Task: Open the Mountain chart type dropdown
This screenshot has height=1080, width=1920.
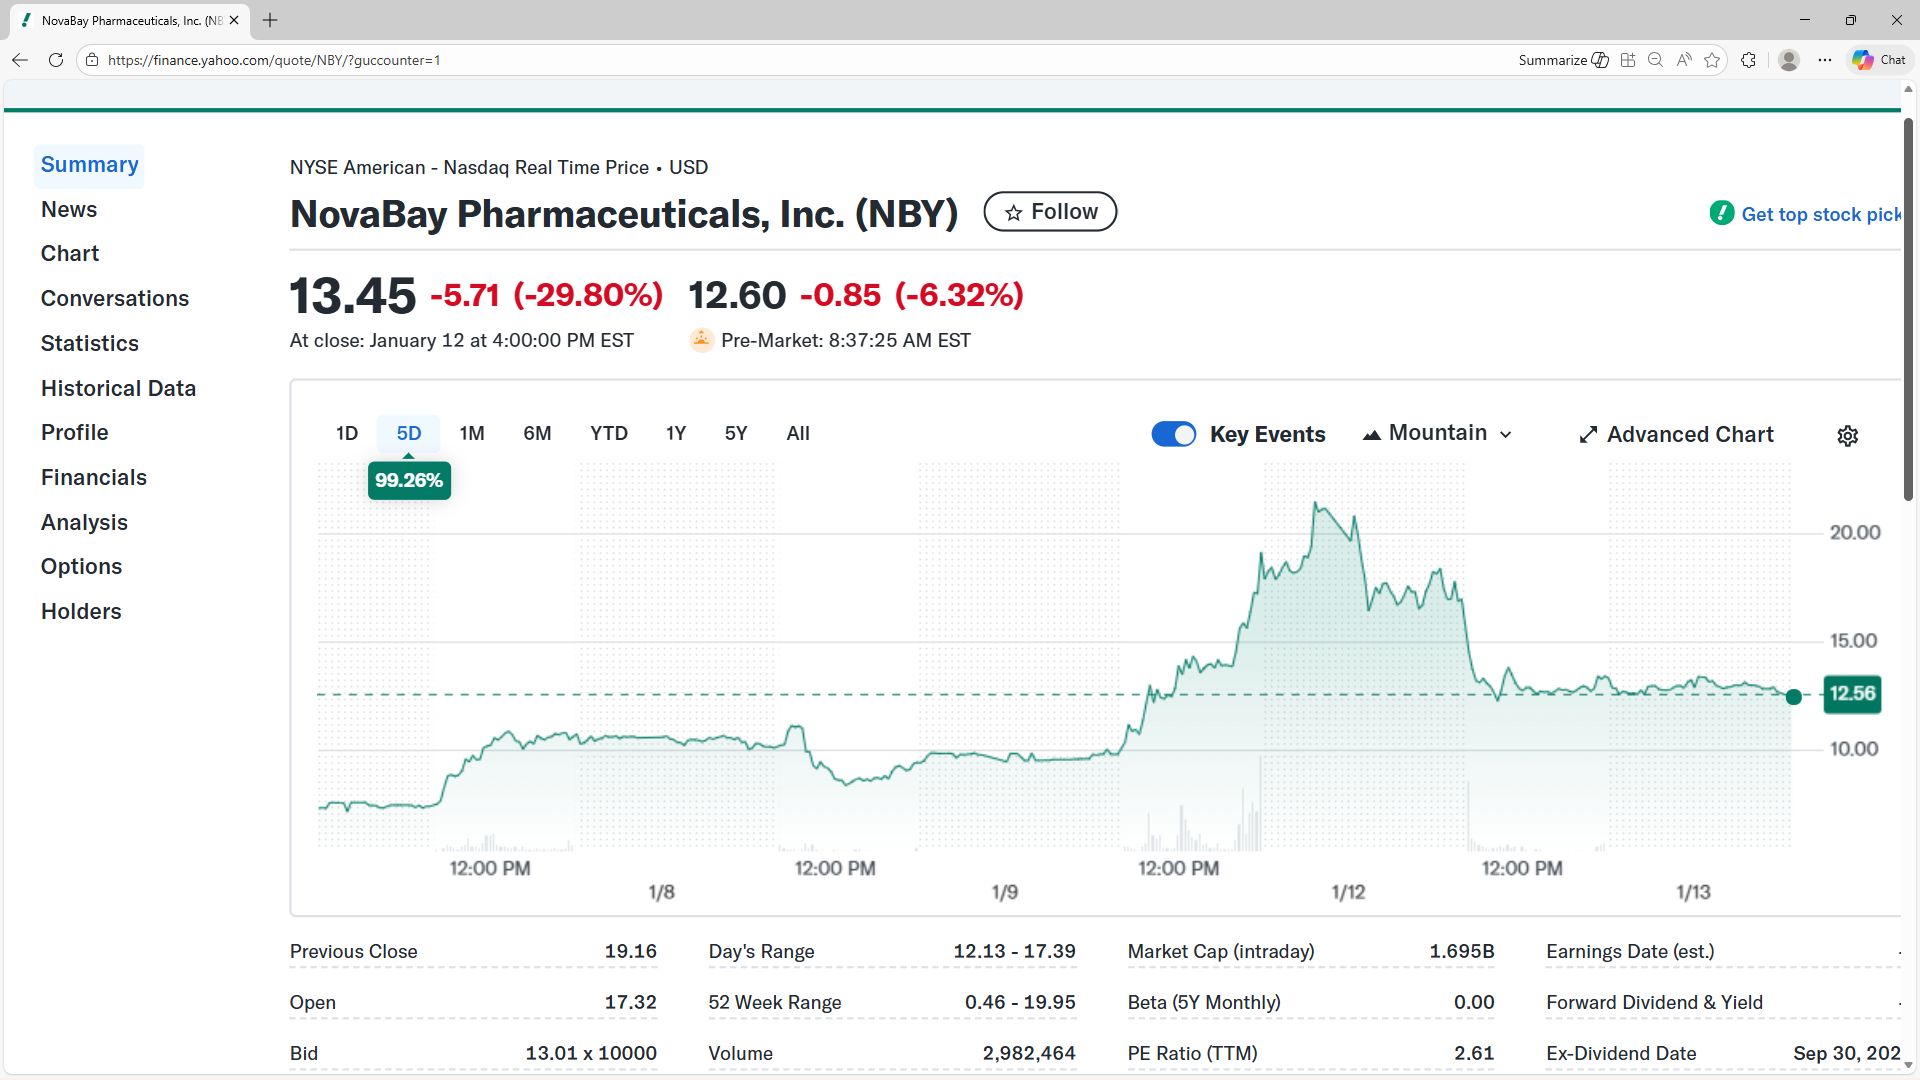Action: tap(1436, 433)
